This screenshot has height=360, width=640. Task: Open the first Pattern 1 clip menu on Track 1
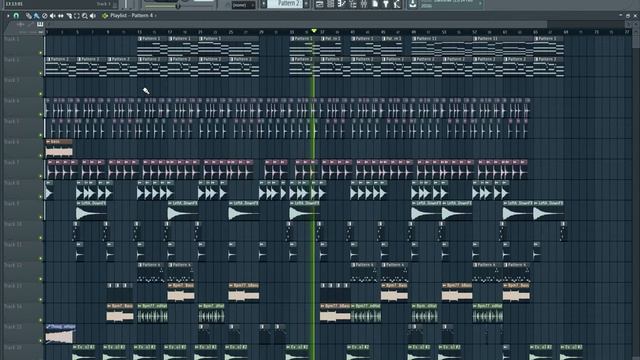click(140, 39)
